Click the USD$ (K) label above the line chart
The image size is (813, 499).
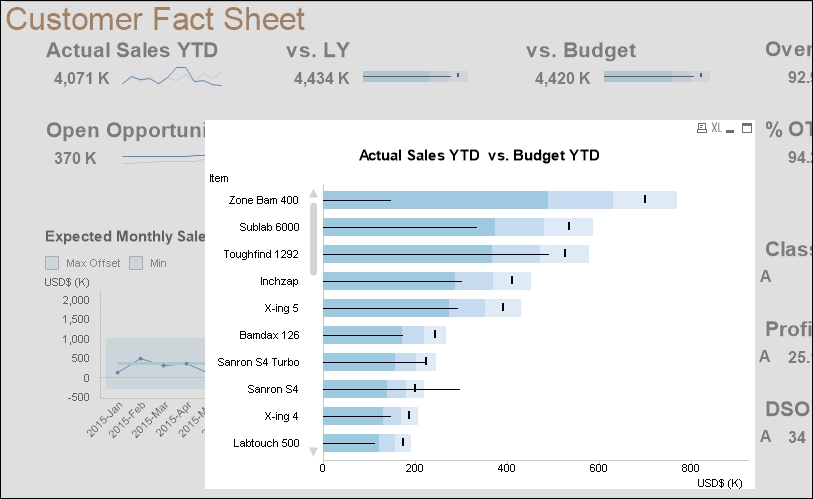(x=67, y=282)
